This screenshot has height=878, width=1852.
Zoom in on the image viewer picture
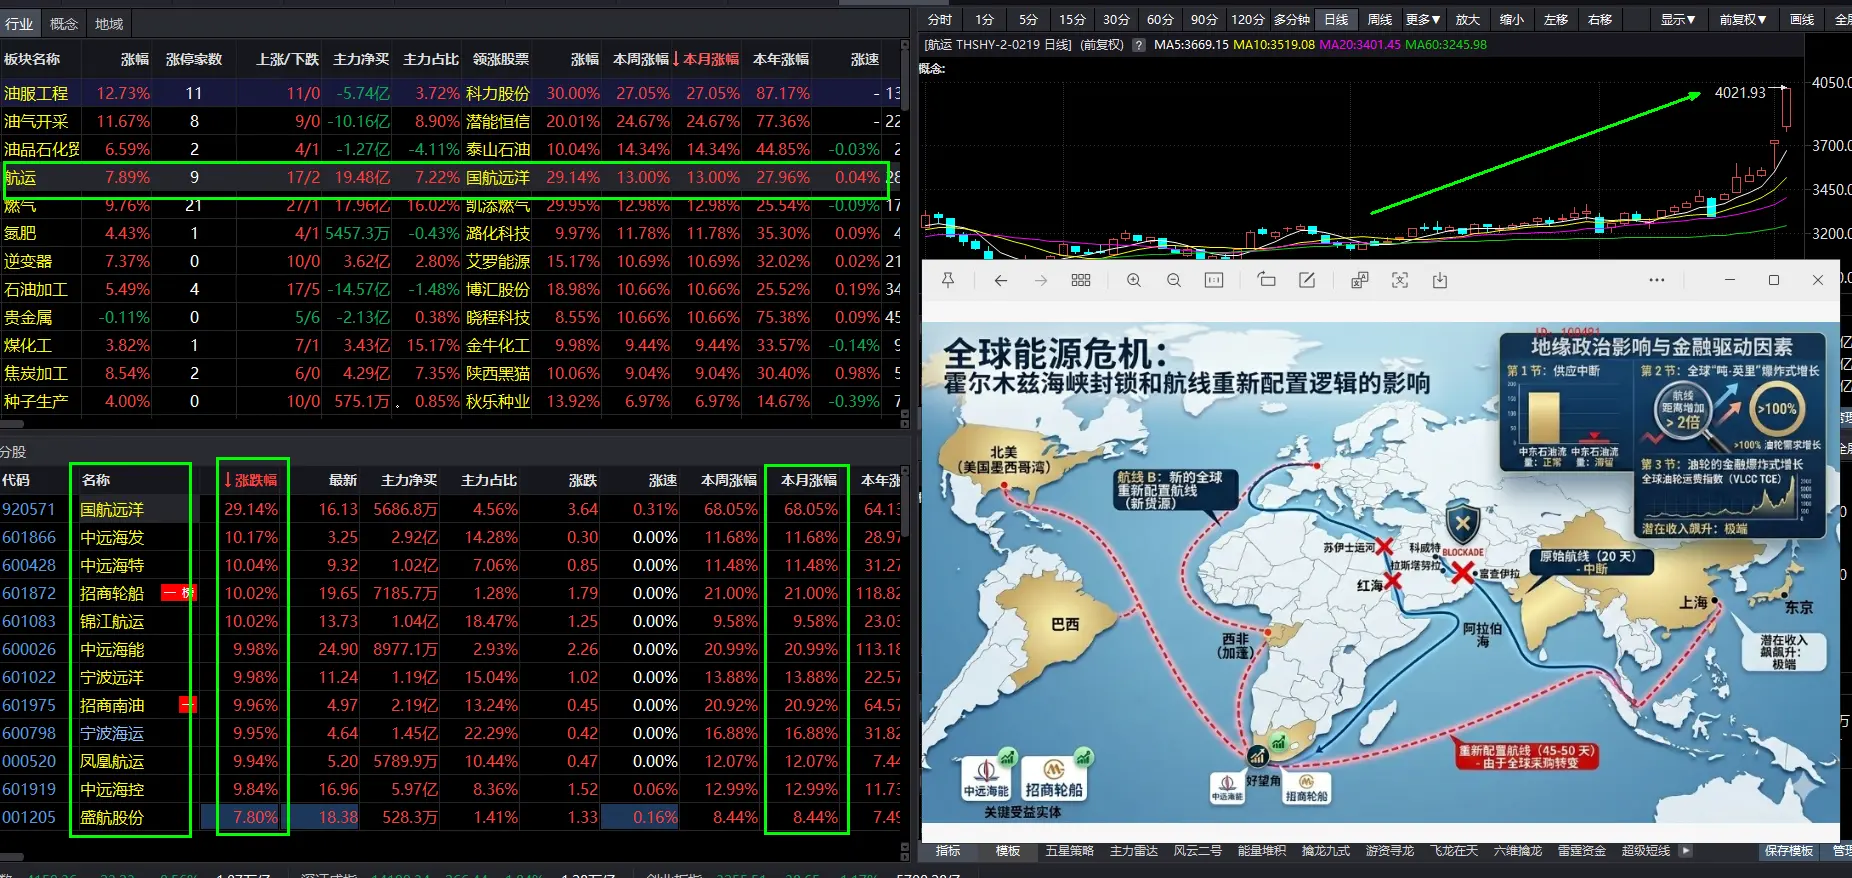tap(1134, 281)
